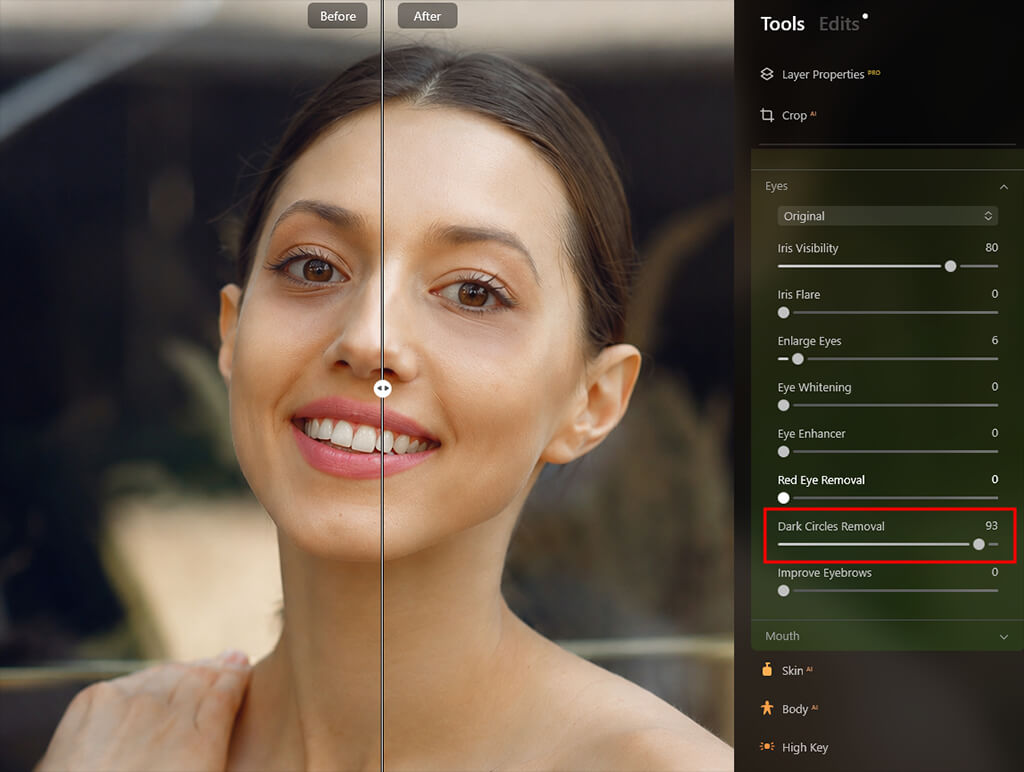Click the Iris Flare label

point(799,295)
